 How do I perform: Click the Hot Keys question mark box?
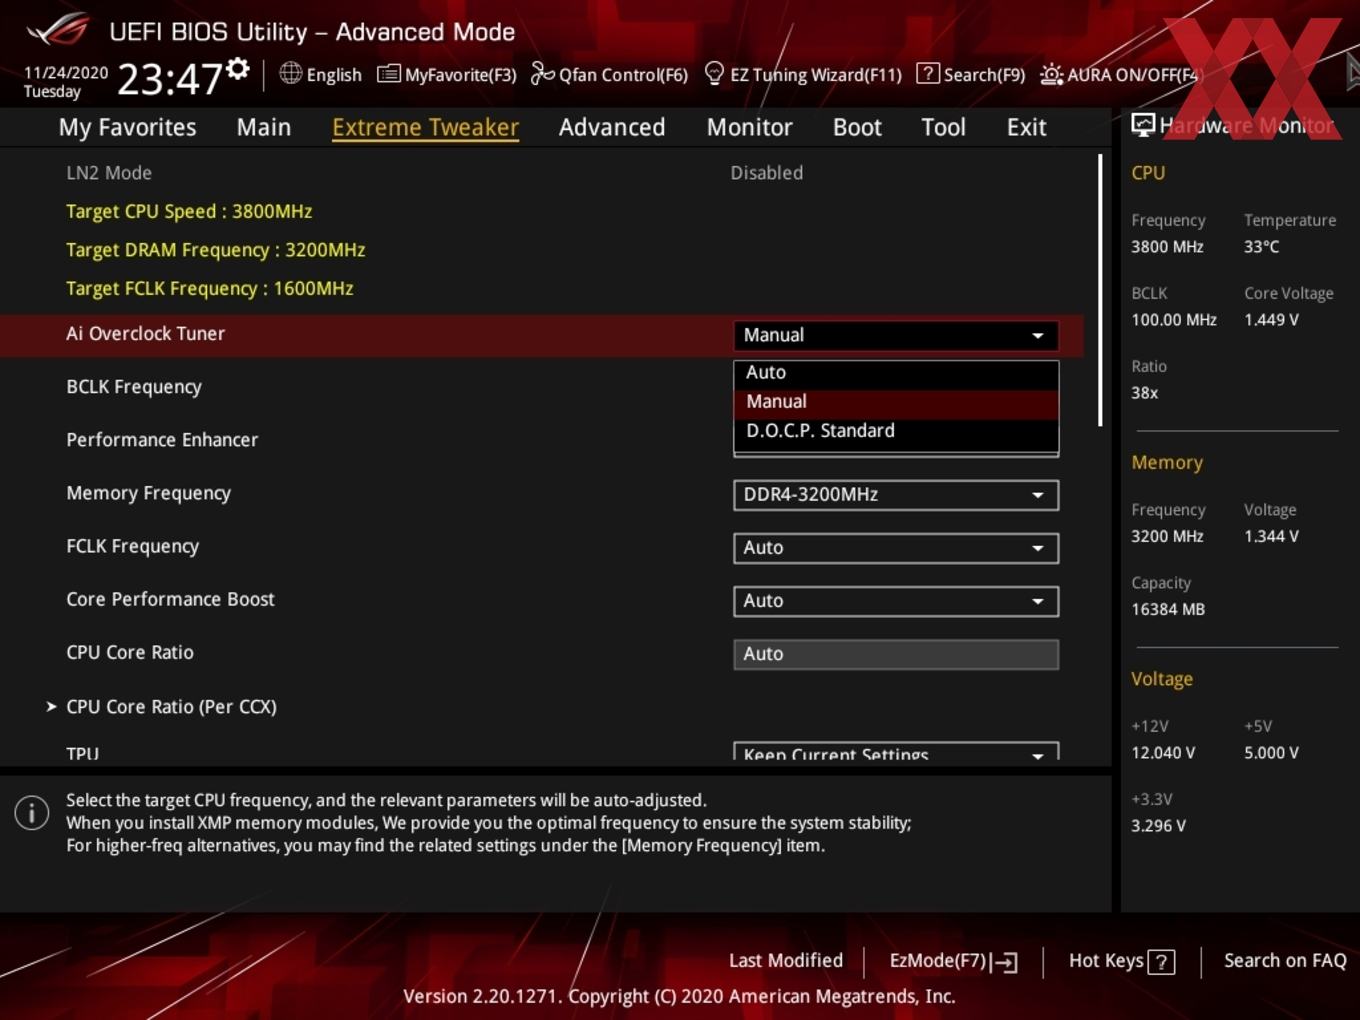(x=1161, y=962)
